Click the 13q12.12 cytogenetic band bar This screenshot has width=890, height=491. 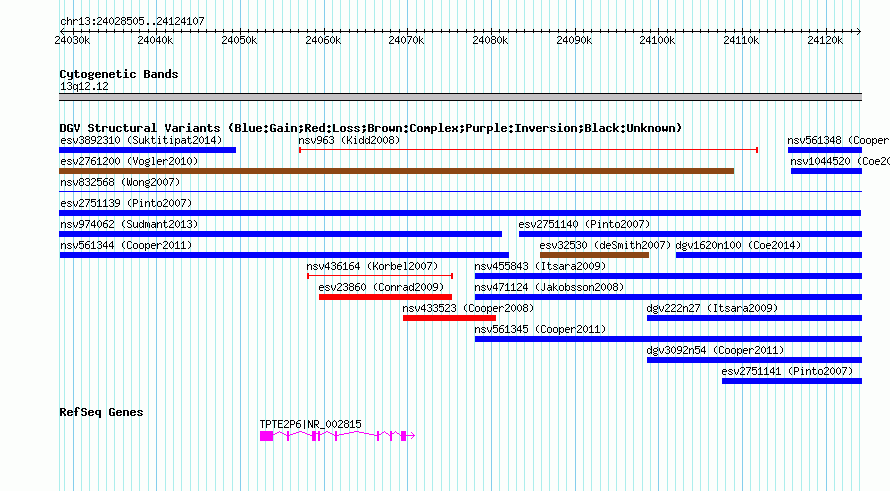coord(460,97)
